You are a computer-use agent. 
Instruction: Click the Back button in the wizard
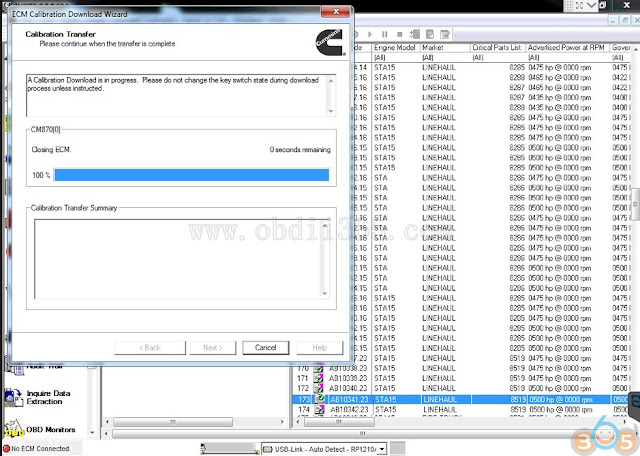click(x=150, y=348)
